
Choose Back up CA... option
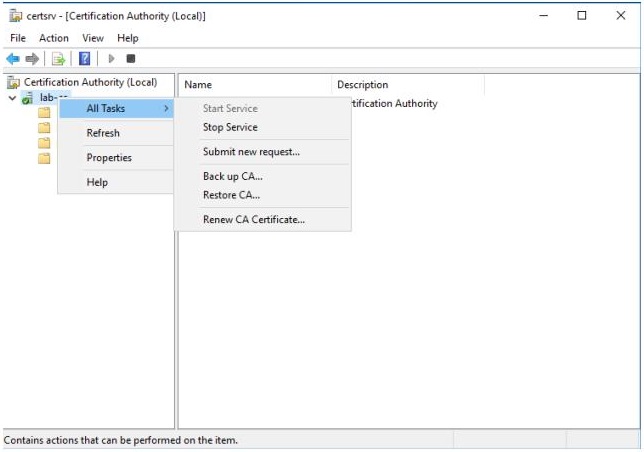pyautogui.click(x=263, y=177)
